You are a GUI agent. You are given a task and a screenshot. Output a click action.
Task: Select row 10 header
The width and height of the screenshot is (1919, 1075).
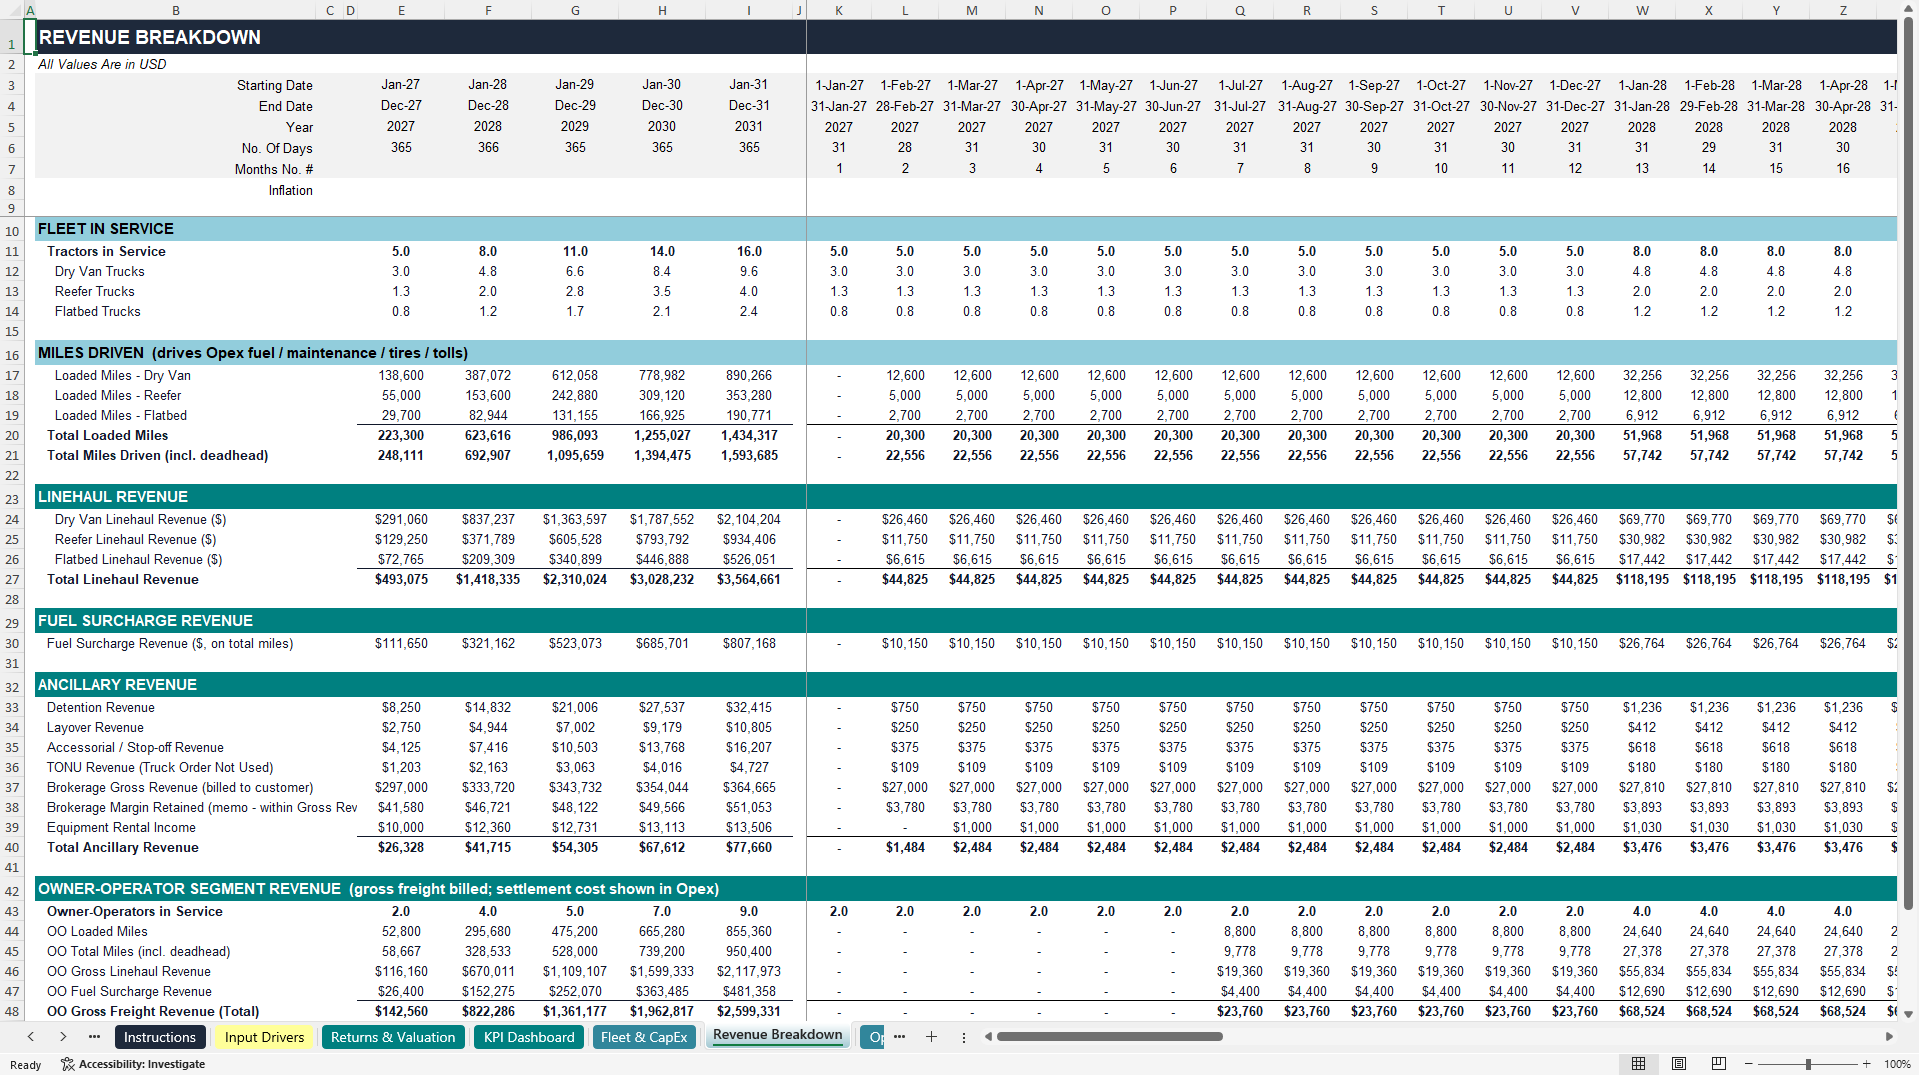pos(12,231)
